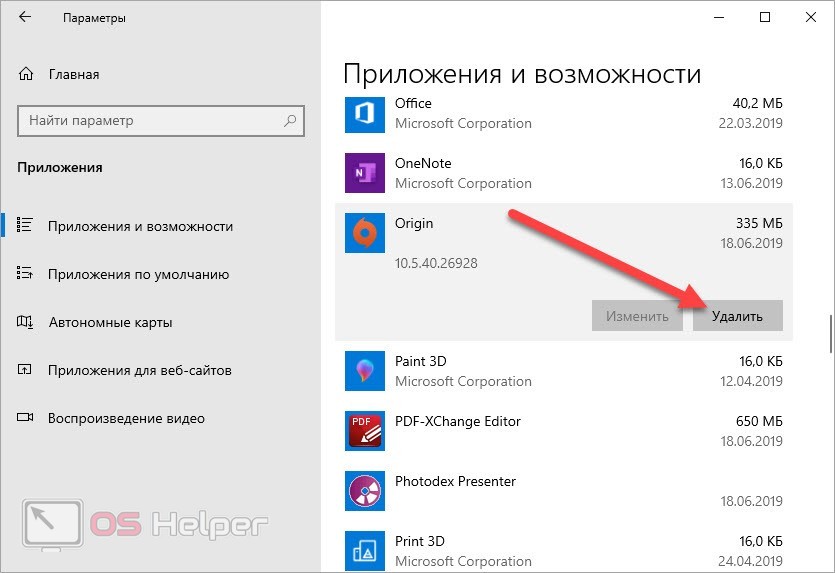
Task: Click PDF-XChange Editor size 650 МБ
Action: [759, 422]
